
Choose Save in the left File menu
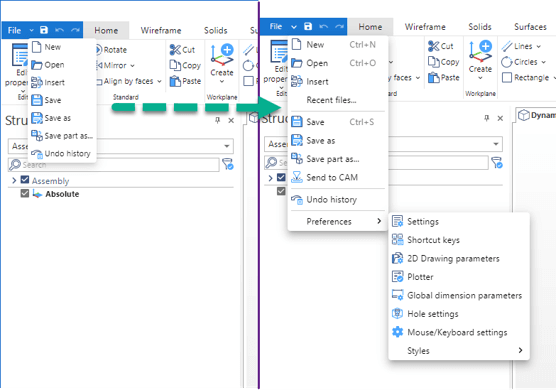click(x=62, y=100)
